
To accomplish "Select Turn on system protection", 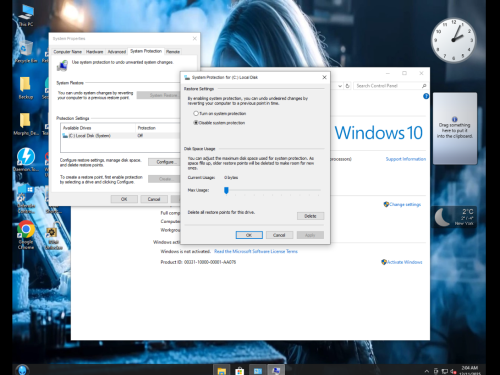I will point(220,114).
